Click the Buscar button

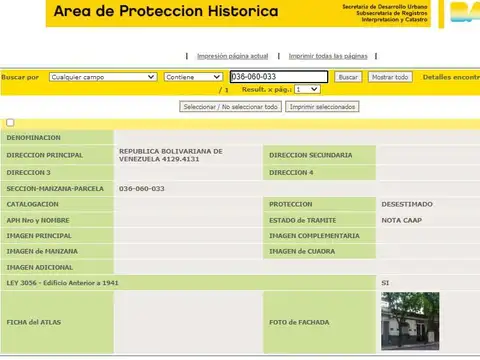tap(348, 77)
